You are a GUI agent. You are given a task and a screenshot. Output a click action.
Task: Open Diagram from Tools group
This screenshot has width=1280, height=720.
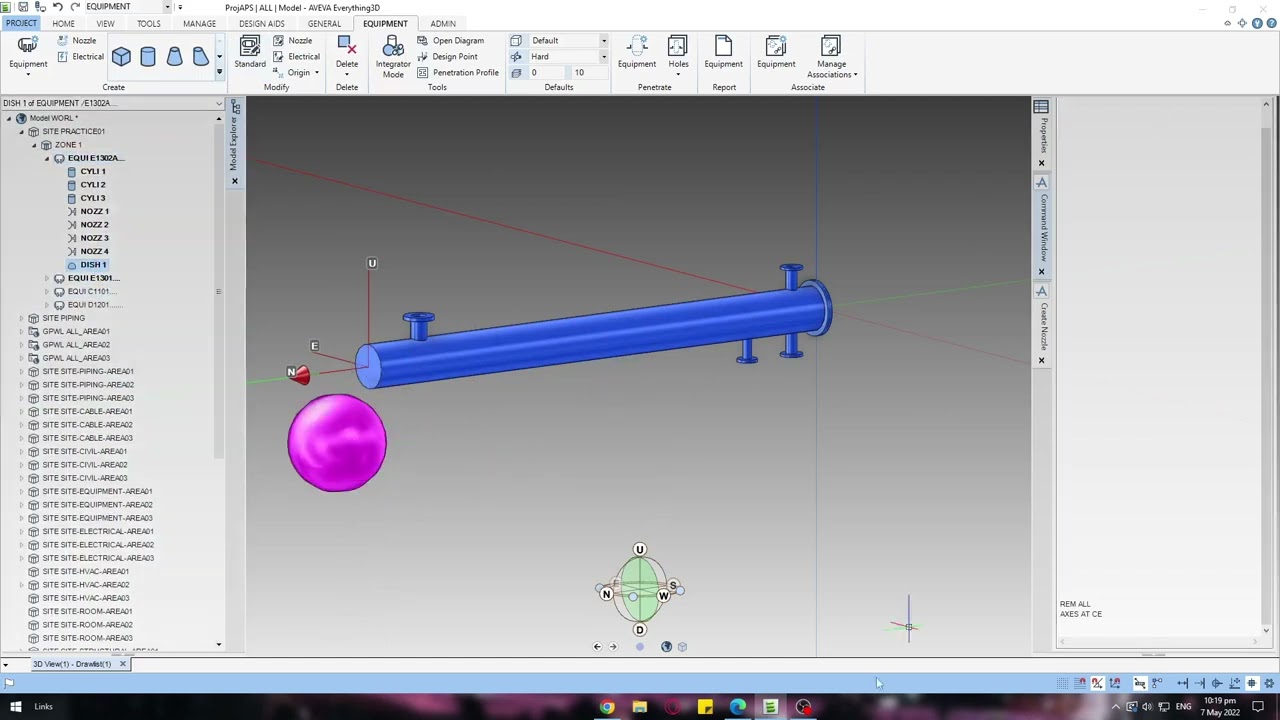click(x=451, y=41)
